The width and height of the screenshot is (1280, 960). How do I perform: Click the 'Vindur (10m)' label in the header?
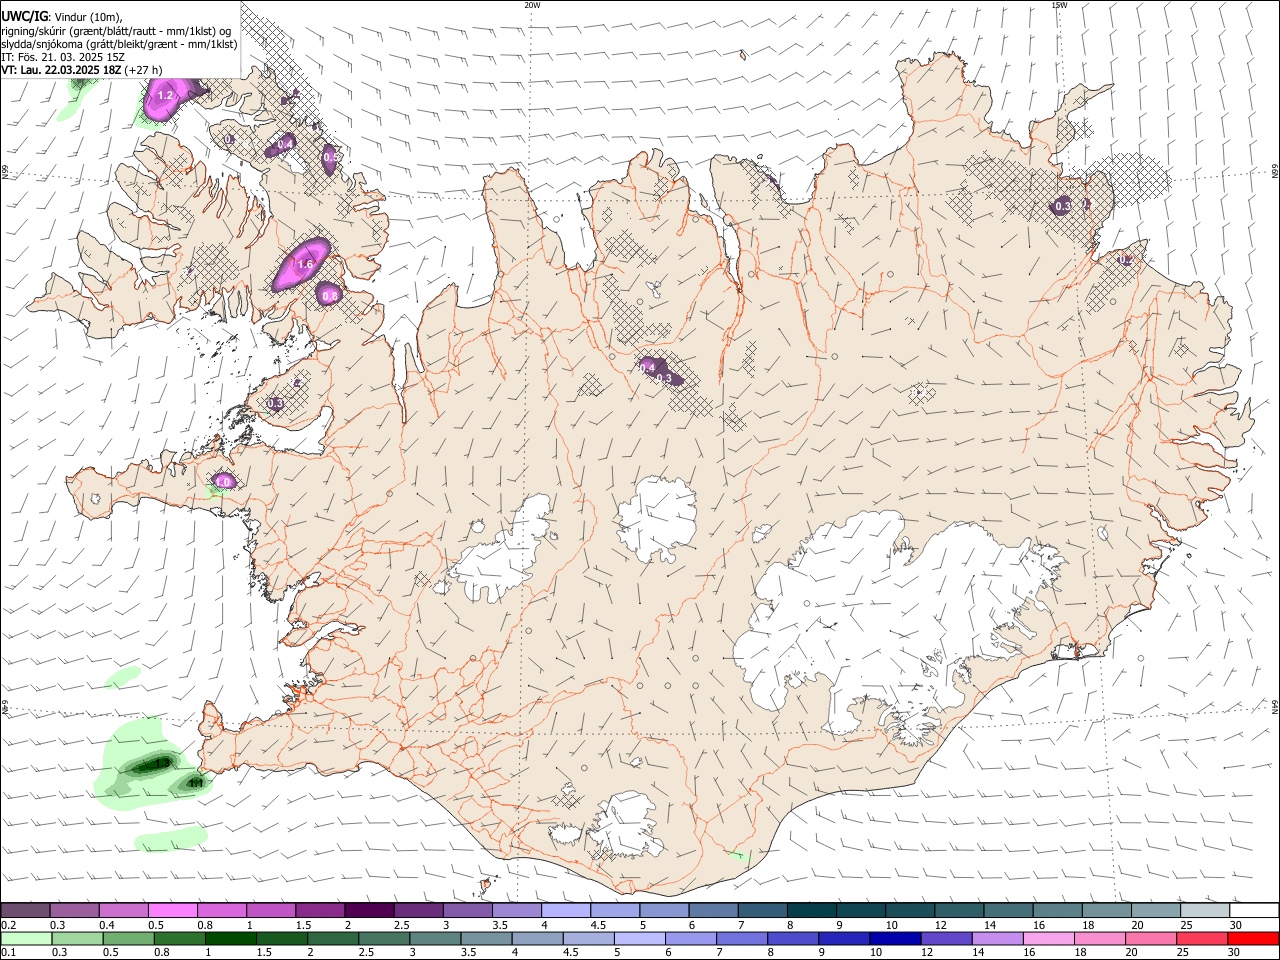(88, 16)
